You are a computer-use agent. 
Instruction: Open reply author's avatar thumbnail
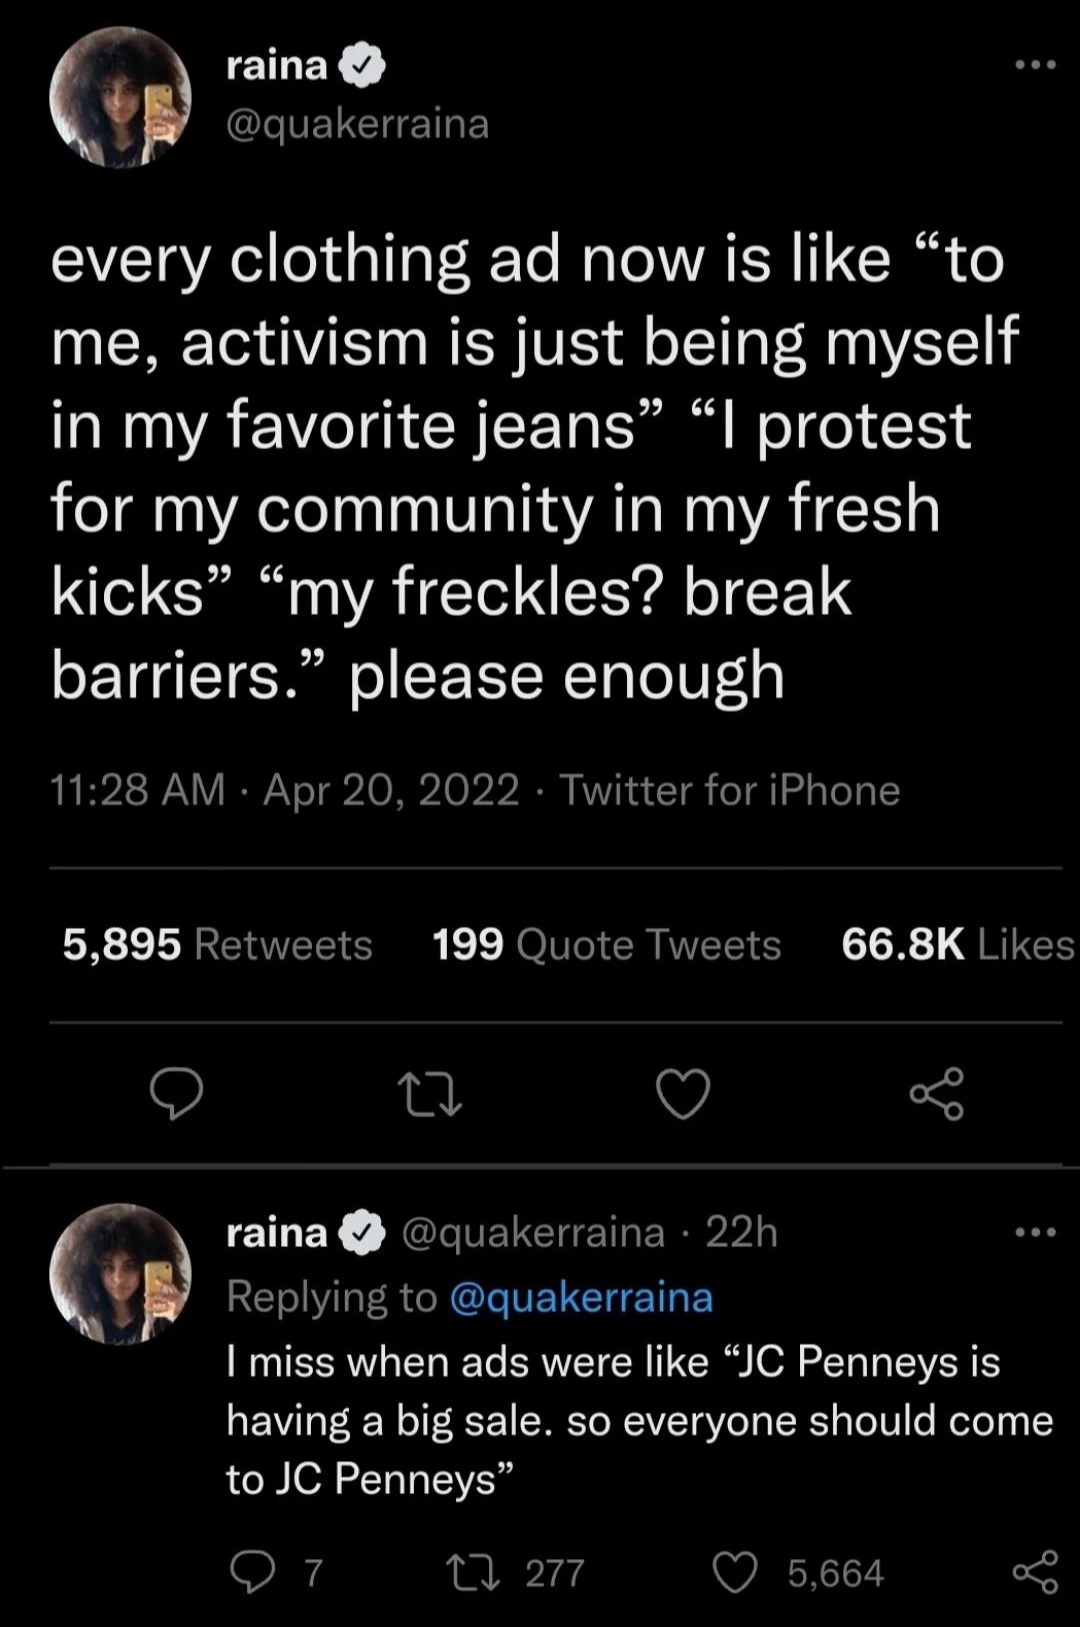pyautogui.click(x=121, y=1272)
